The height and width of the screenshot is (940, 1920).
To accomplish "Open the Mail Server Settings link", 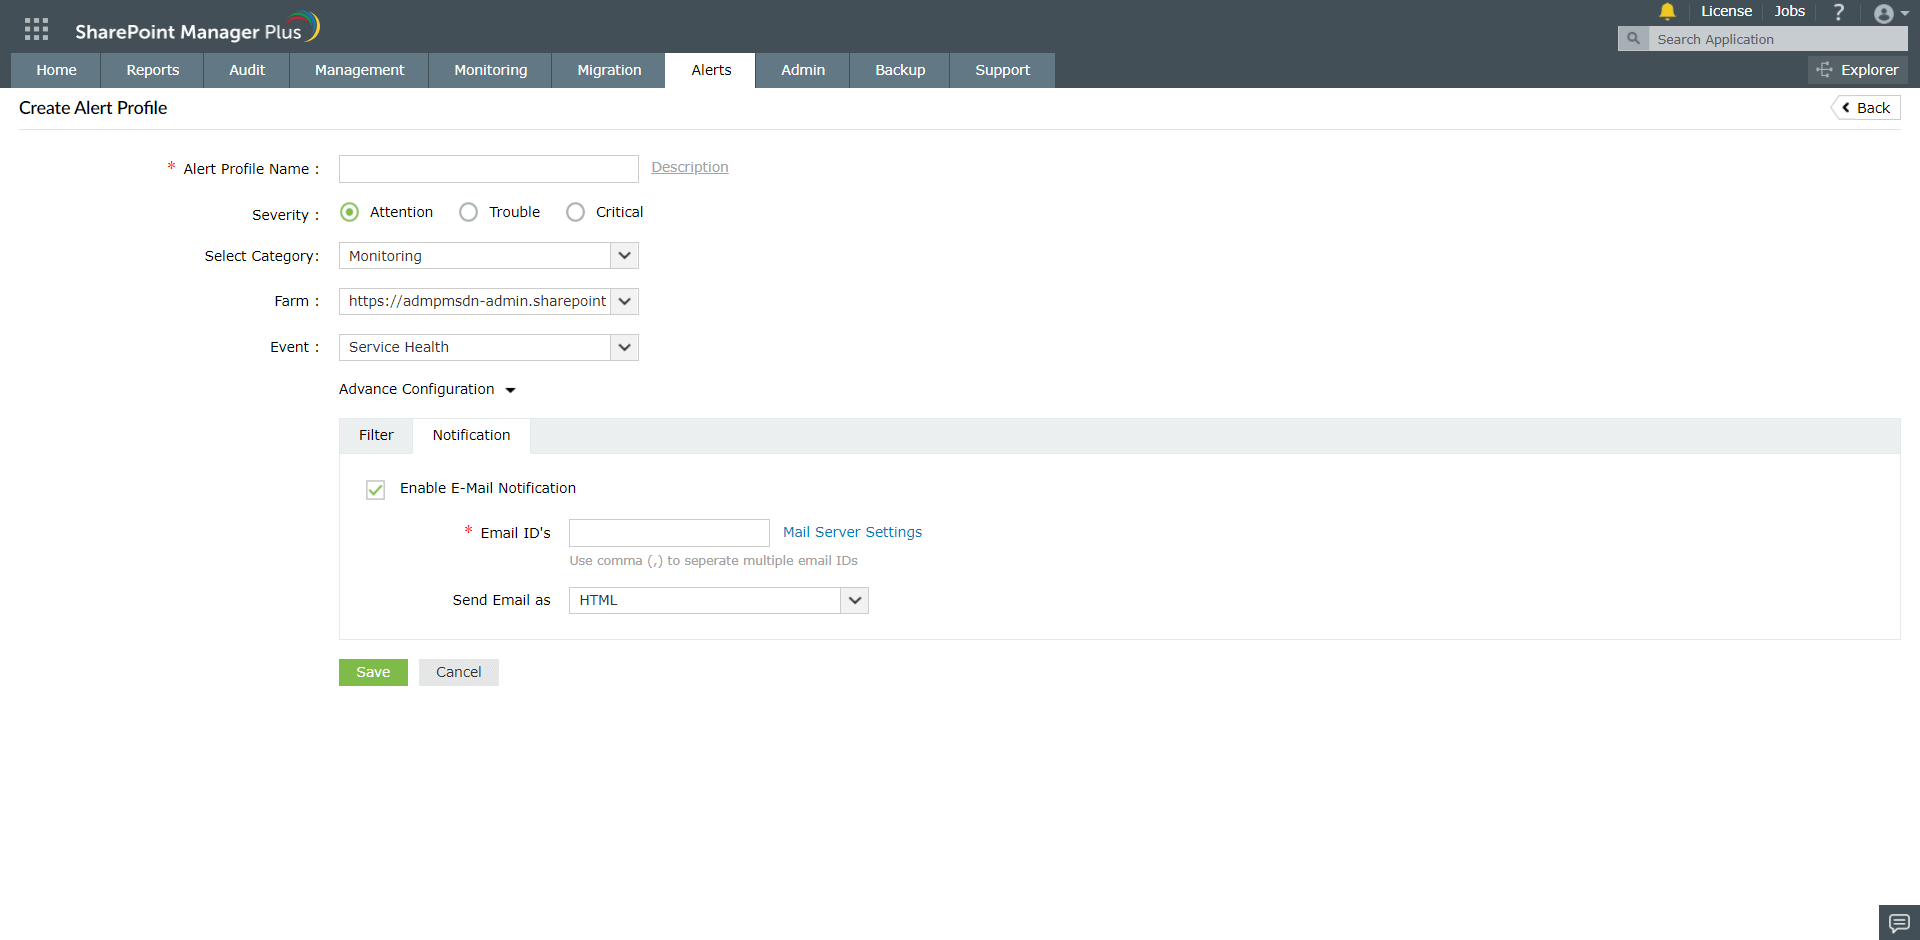I will click(851, 532).
